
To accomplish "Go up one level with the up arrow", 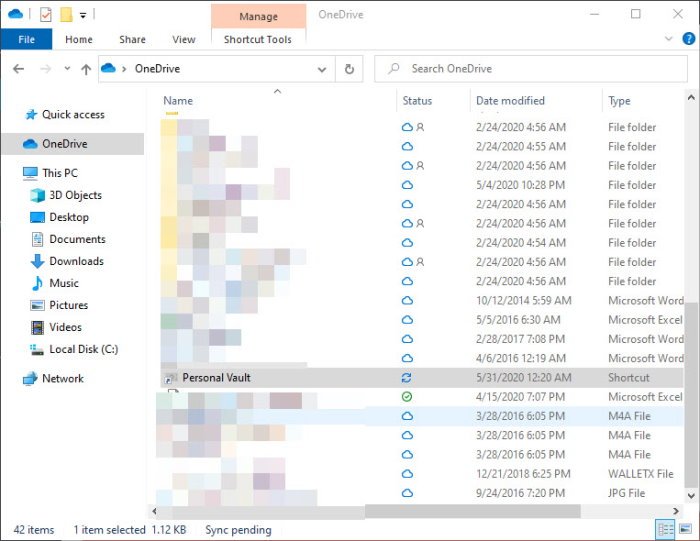I will (x=86, y=69).
